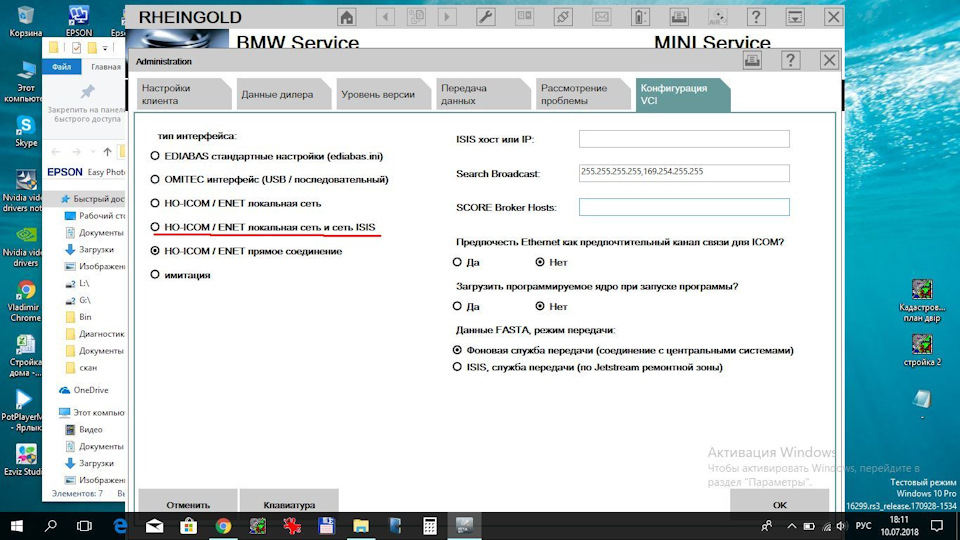960x540 pixels.
Task: Open the Mail app from taskbar
Action: tap(154, 526)
